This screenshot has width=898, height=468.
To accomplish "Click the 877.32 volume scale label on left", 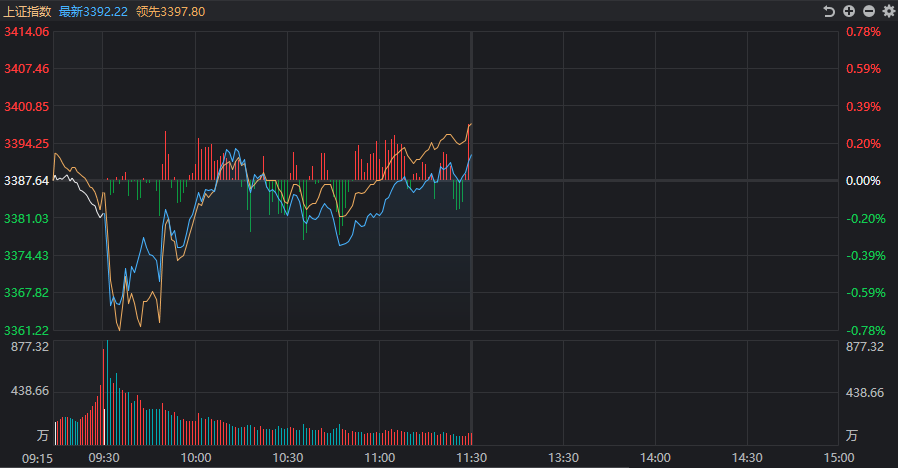I will [30, 347].
